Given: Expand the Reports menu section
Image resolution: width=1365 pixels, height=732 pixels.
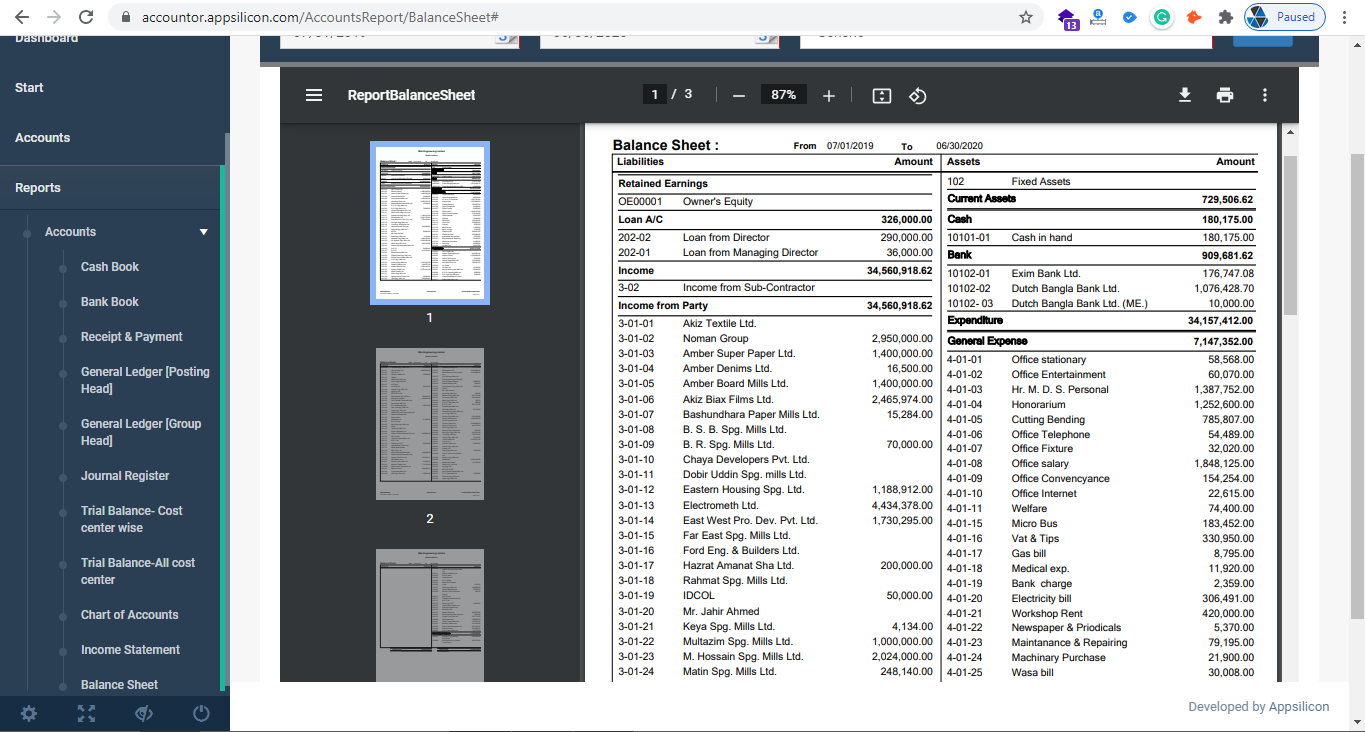Looking at the screenshot, I should tap(38, 188).
